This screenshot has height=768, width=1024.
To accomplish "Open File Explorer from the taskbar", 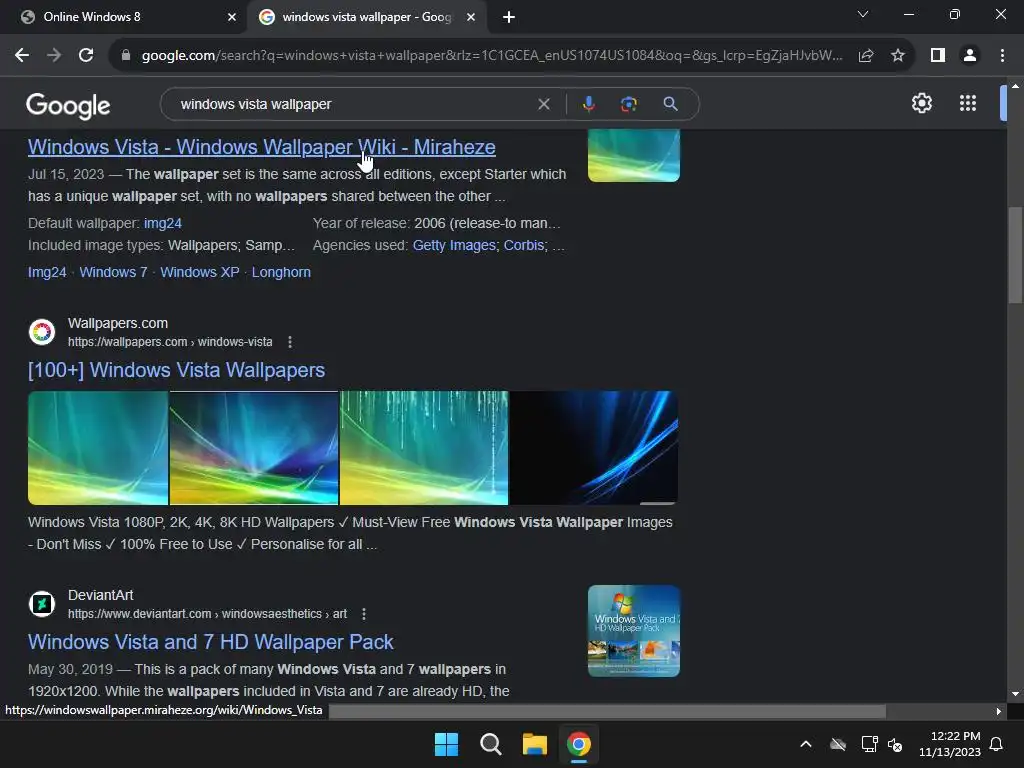I will pos(535,744).
